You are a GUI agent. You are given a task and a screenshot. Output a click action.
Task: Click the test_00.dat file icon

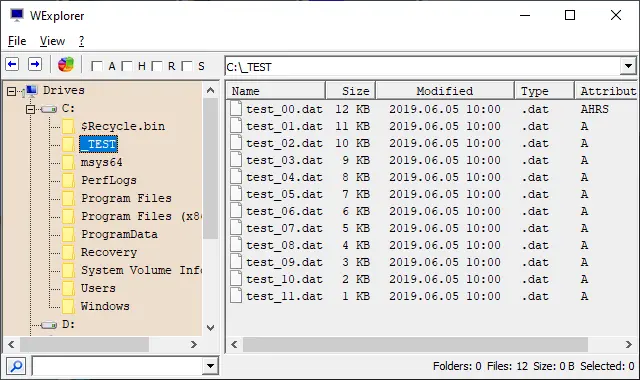click(x=236, y=109)
